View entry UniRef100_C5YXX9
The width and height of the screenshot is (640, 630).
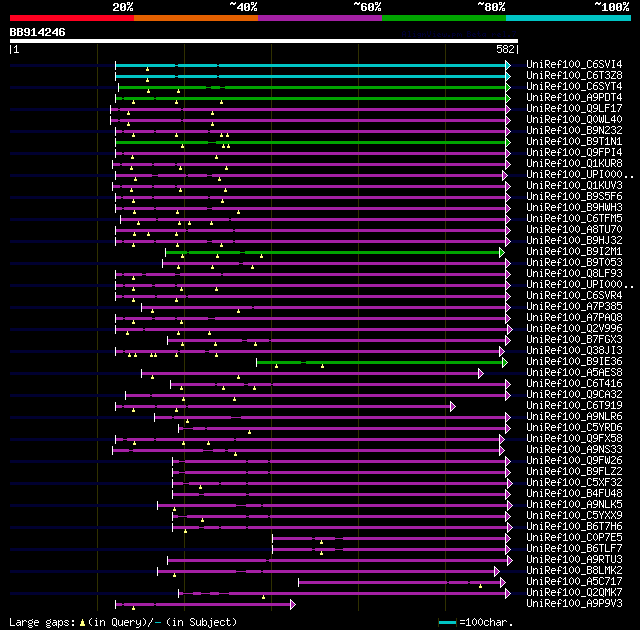click(574, 516)
